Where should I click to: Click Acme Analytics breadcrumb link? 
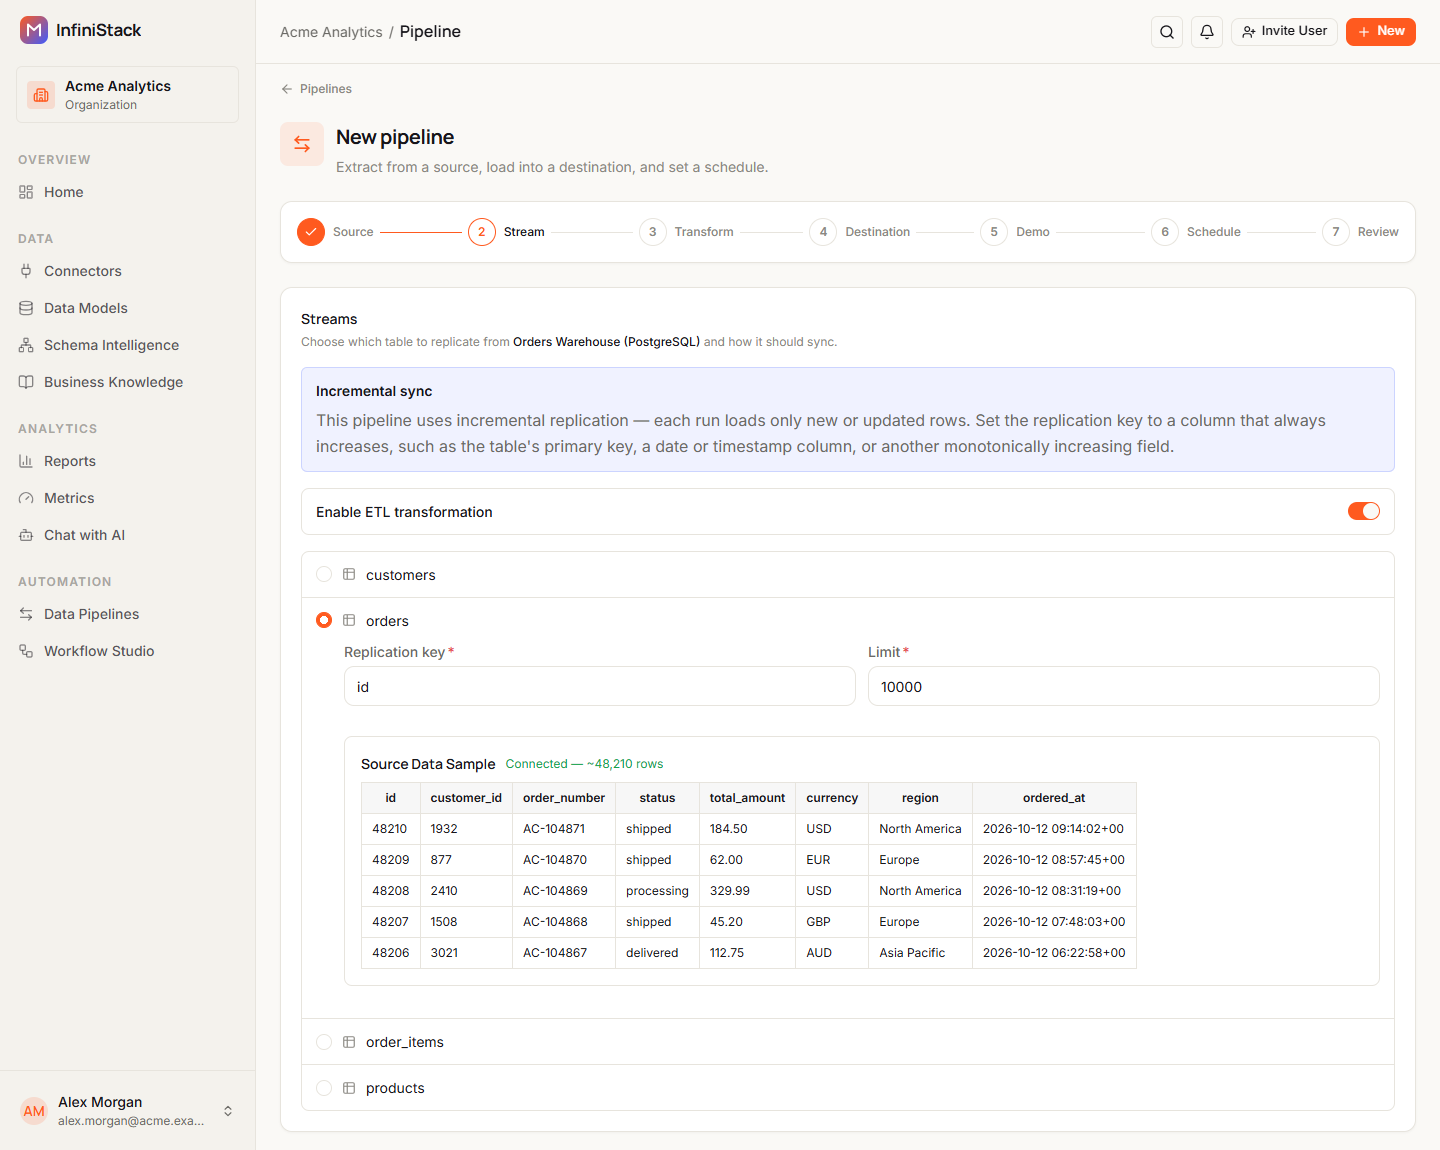pyautogui.click(x=331, y=32)
